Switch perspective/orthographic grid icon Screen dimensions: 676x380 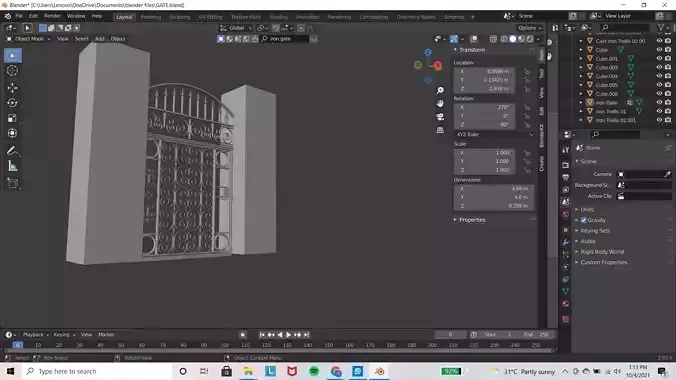coord(440,130)
